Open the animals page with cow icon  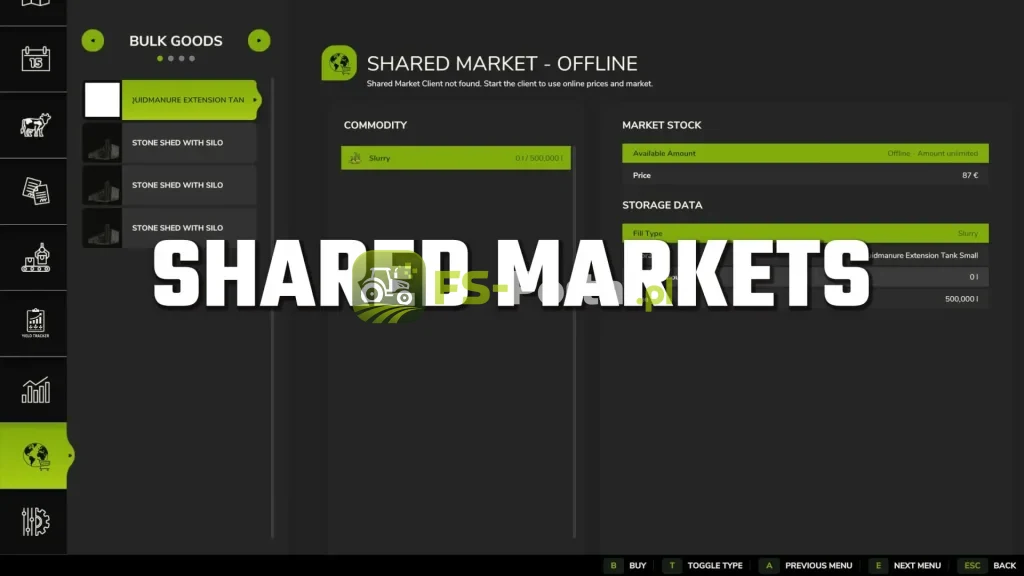[x=35, y=125]
